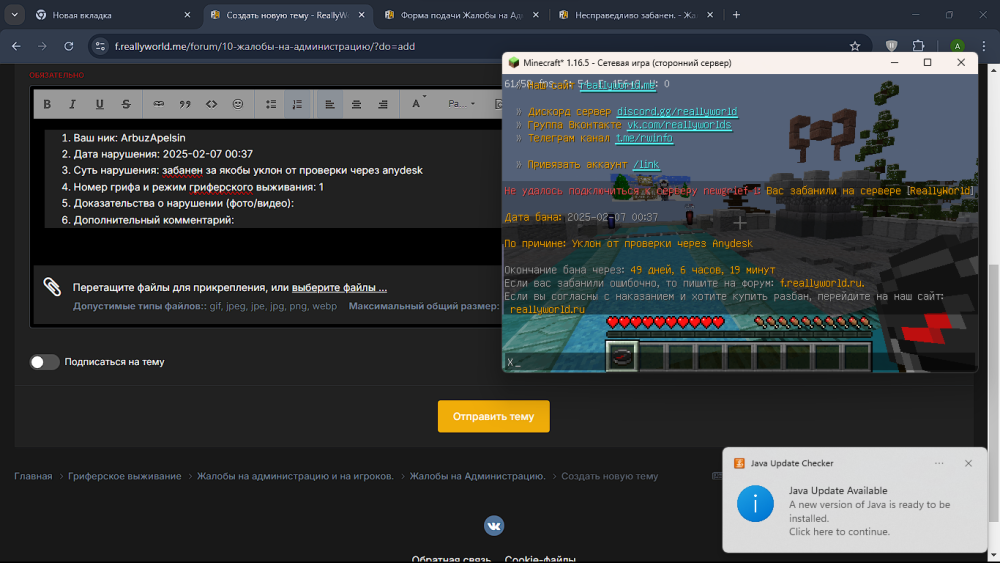The width and height of the screenshot is (1000, 563).
Task: Toggle the numbered list button
Action: 297,104
